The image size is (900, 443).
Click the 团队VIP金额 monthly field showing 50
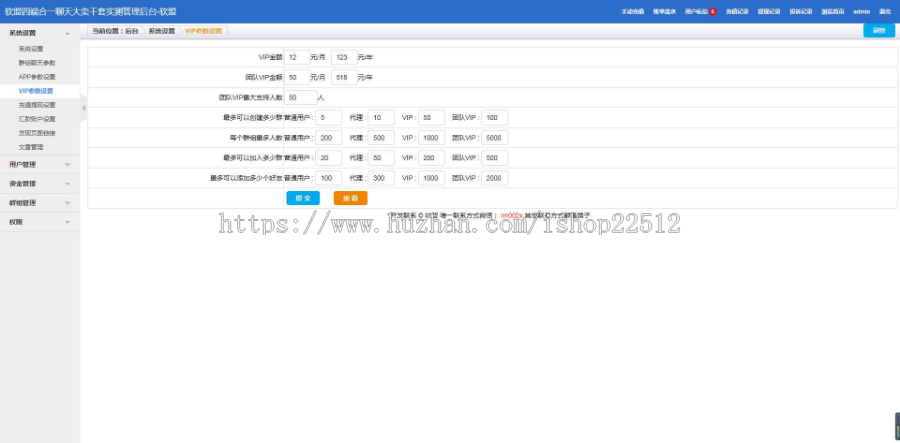(297, 77)
